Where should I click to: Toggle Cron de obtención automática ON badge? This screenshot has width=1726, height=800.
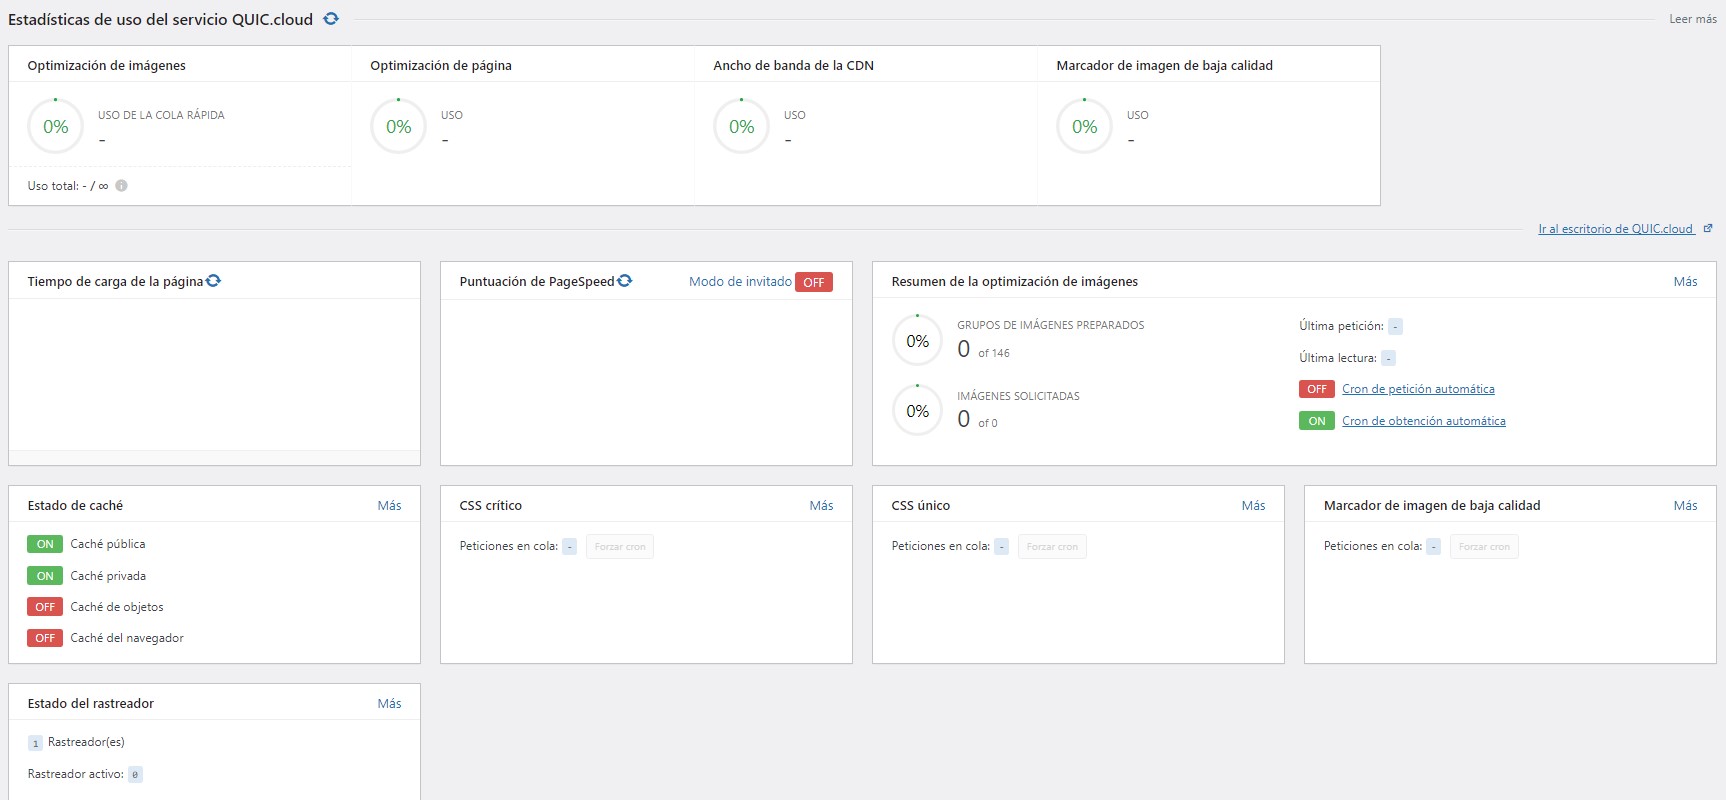coord(1316,421)
